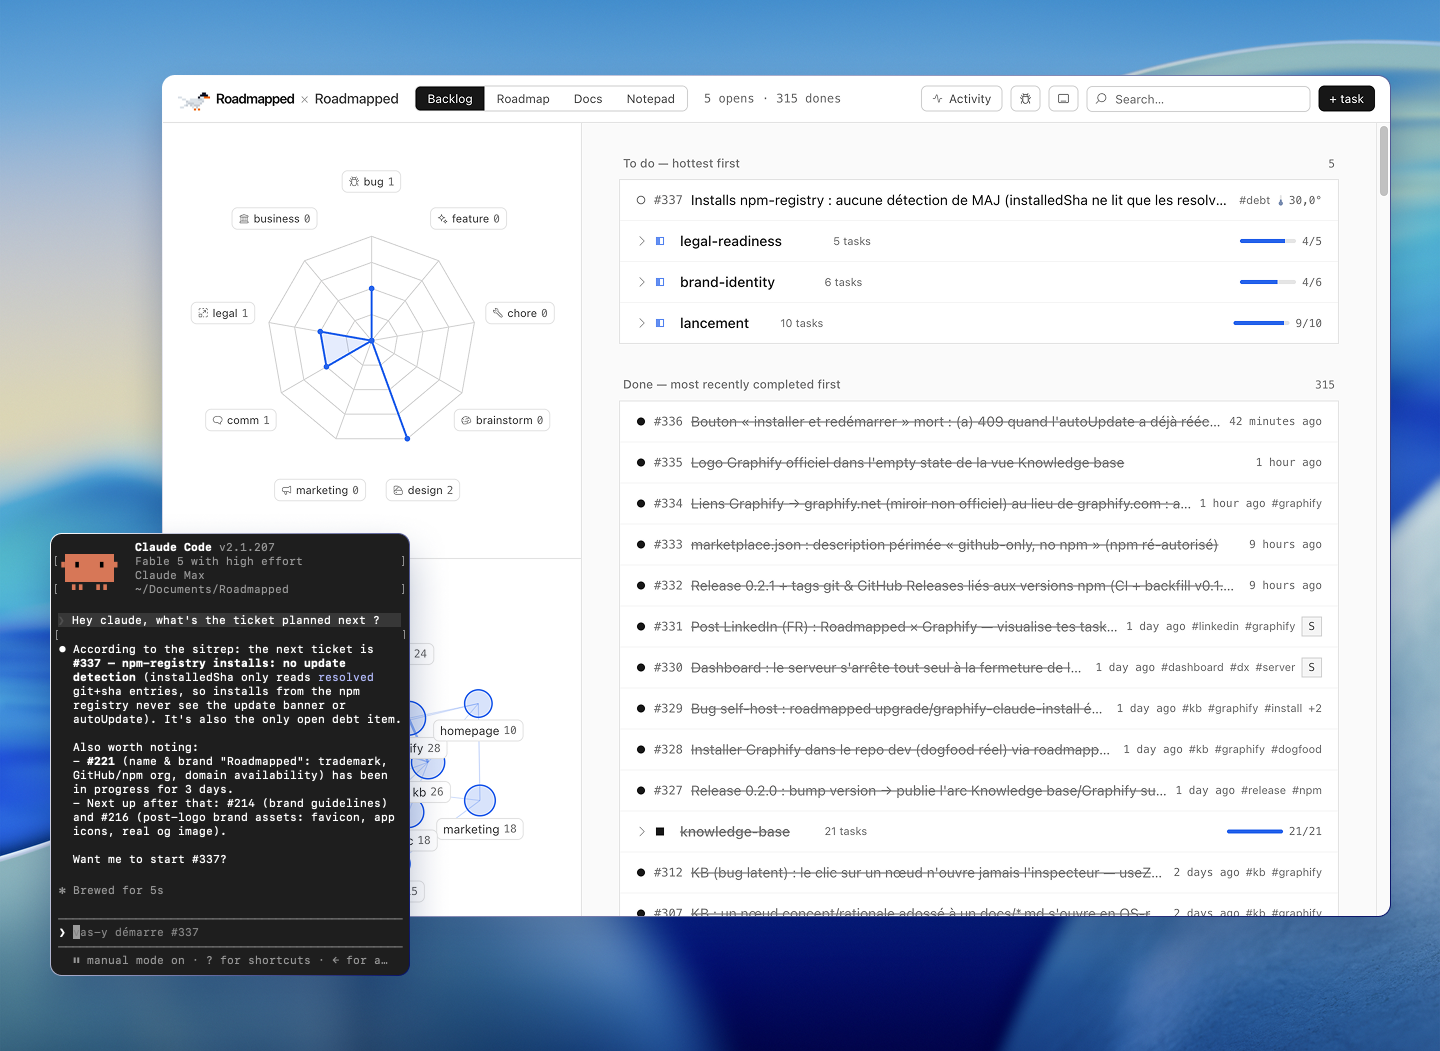Toggle done state of ticket #335
This screenshot has width=1440, height=1051.
[641, 463]
